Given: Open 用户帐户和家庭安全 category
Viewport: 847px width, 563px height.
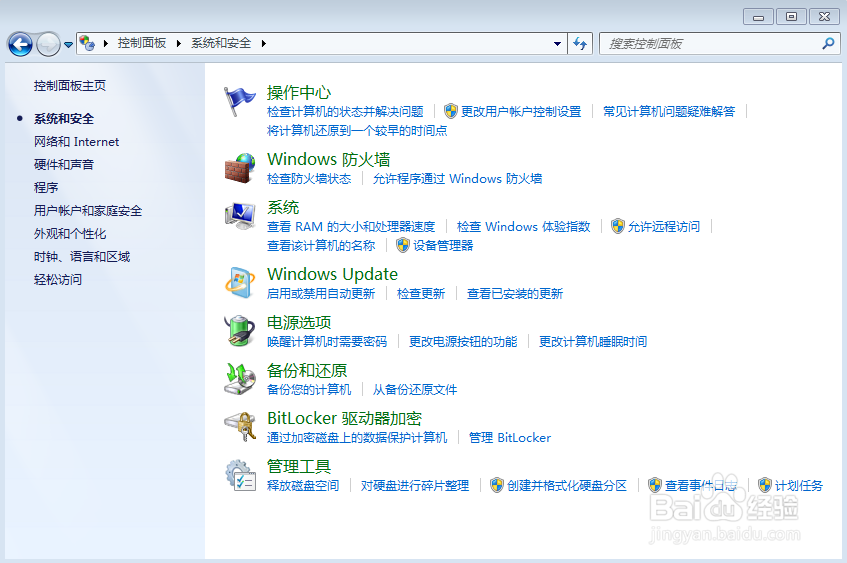Looking at the screenshot, I should [88, 211].
